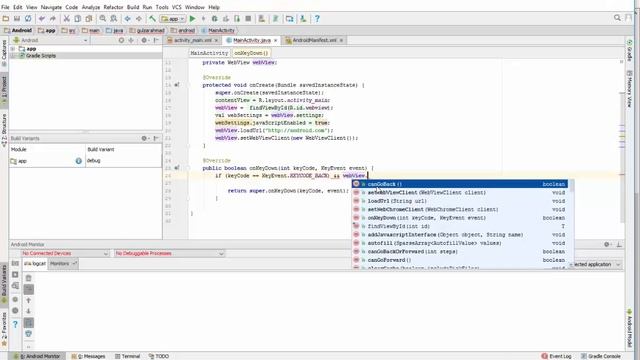Click the Search Everywhere magnifier icon
The width and height of the screenshot is (640, 360).
617,18
